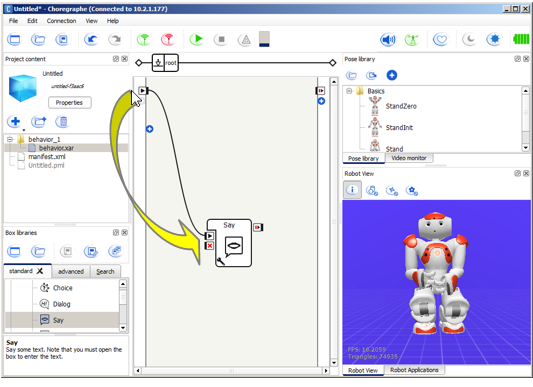Open the File menu
This screenshot has width=533, height=387.
[14, 21]
